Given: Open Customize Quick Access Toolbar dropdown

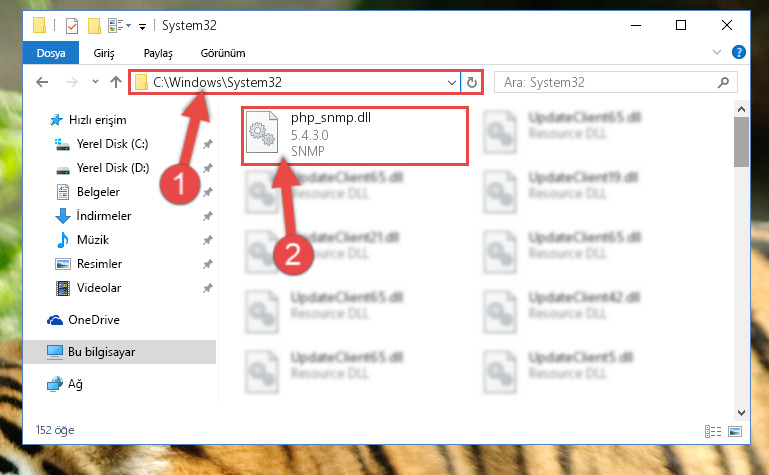Looking at the screenshot, I should 142,26.
